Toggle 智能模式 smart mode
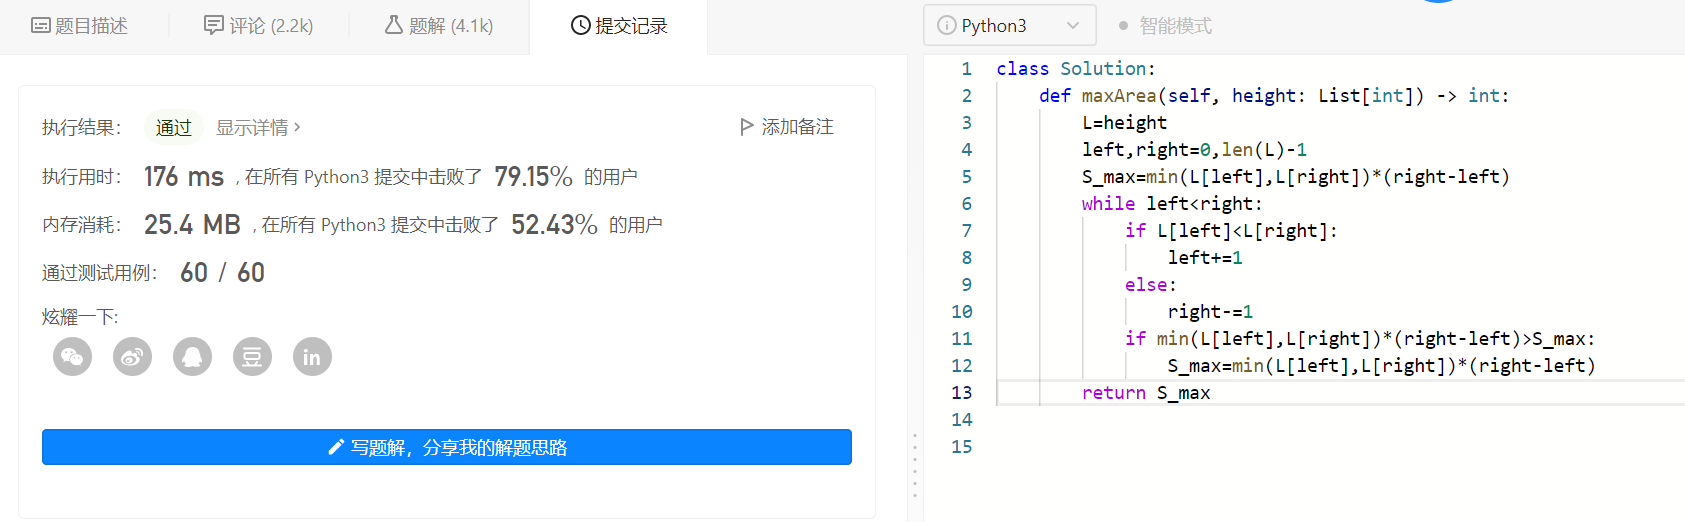The height and width of the screenshot is (522, 1685). pos(1165,26)
